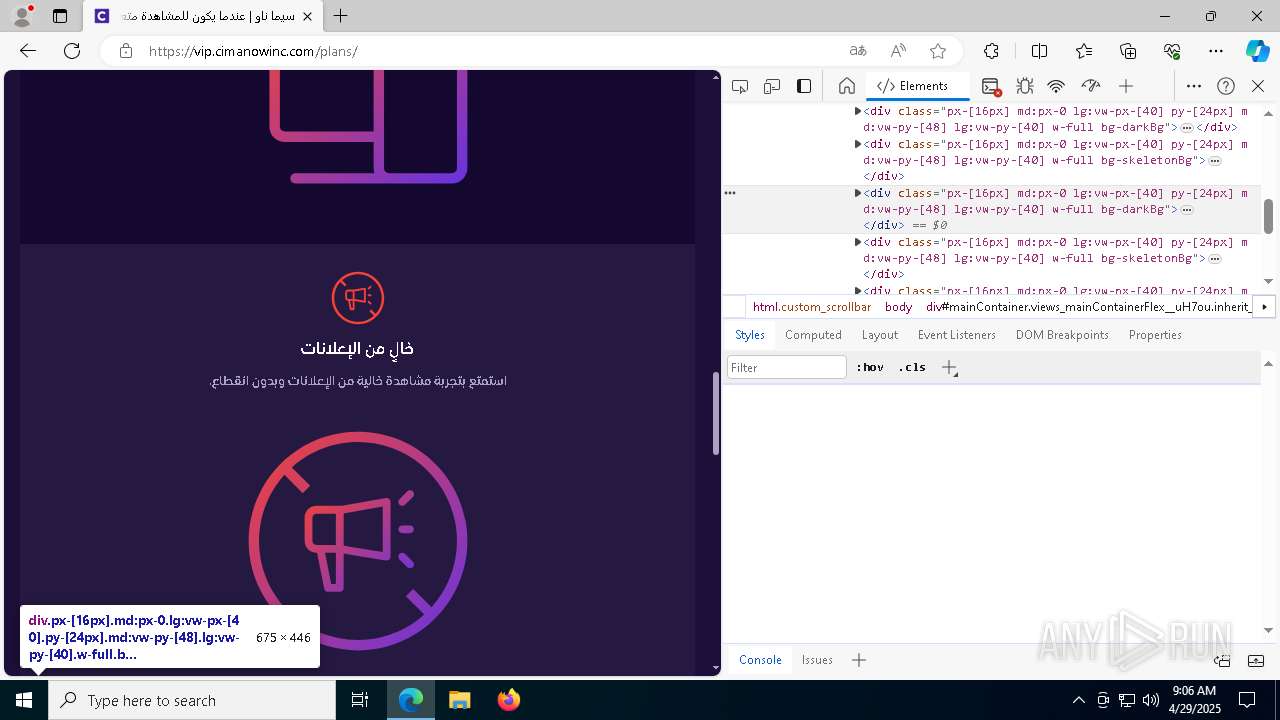1280x720 pixels.
Task: Toggle :hov element state panel
Action: tap(870, 367)
